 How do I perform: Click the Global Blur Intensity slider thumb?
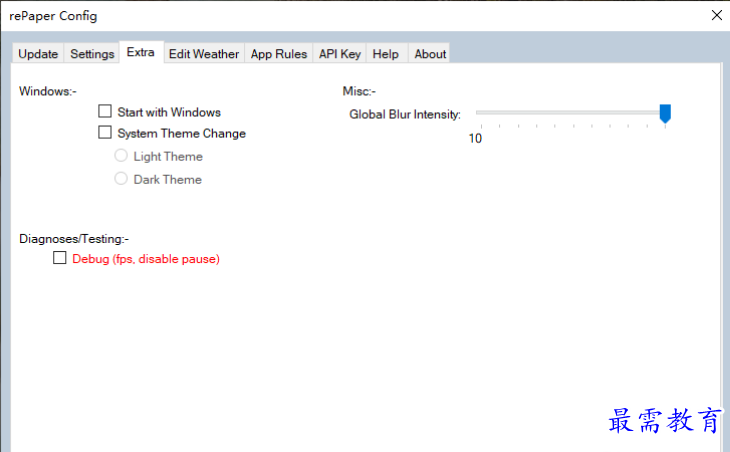click(x=665, y=114)
